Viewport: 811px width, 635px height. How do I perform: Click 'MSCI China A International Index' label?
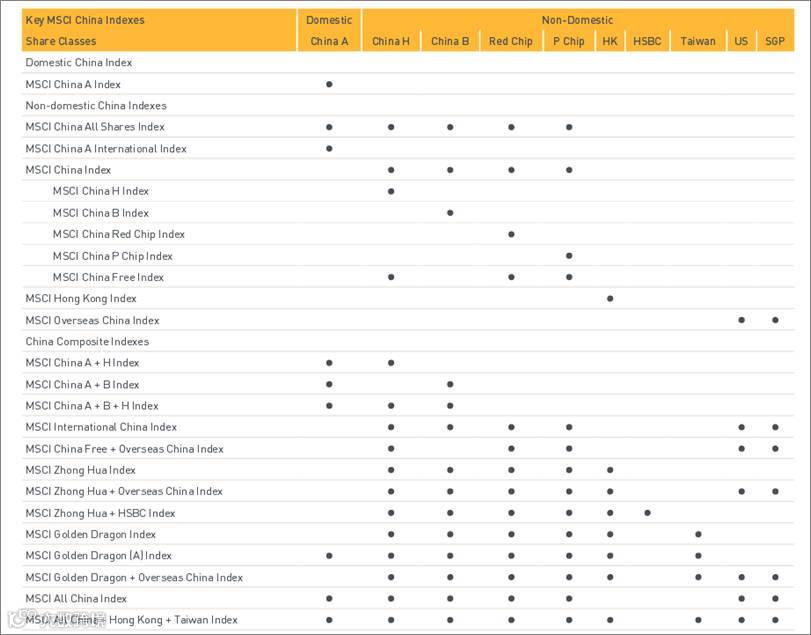pyautogui.click(x=106, y=149)
